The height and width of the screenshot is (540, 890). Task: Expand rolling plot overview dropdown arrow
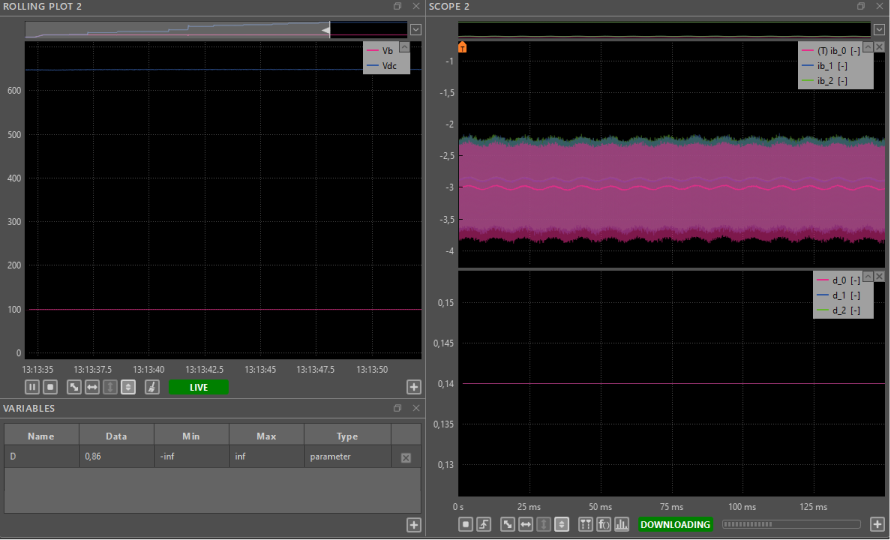(416, 30)
